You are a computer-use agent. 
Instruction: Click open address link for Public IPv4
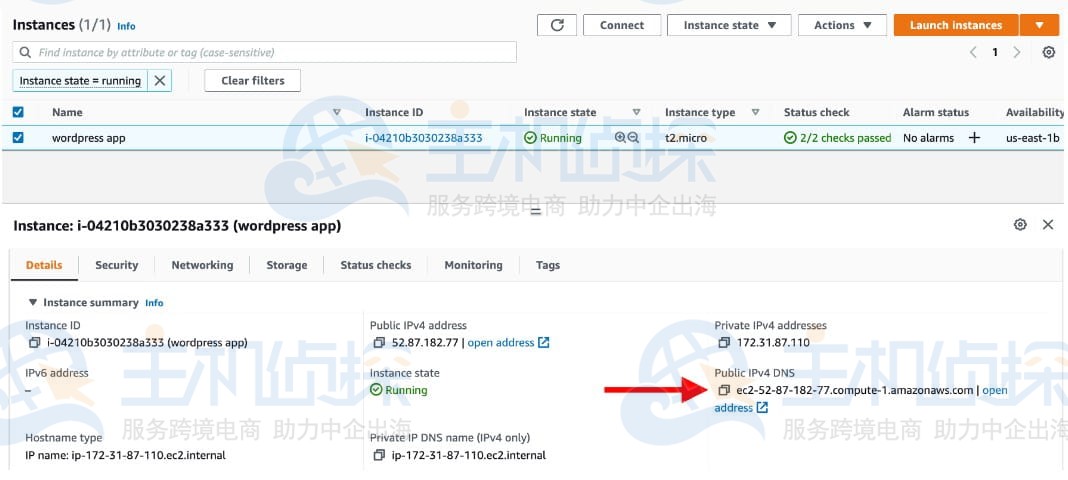click(x=501, y=342)
